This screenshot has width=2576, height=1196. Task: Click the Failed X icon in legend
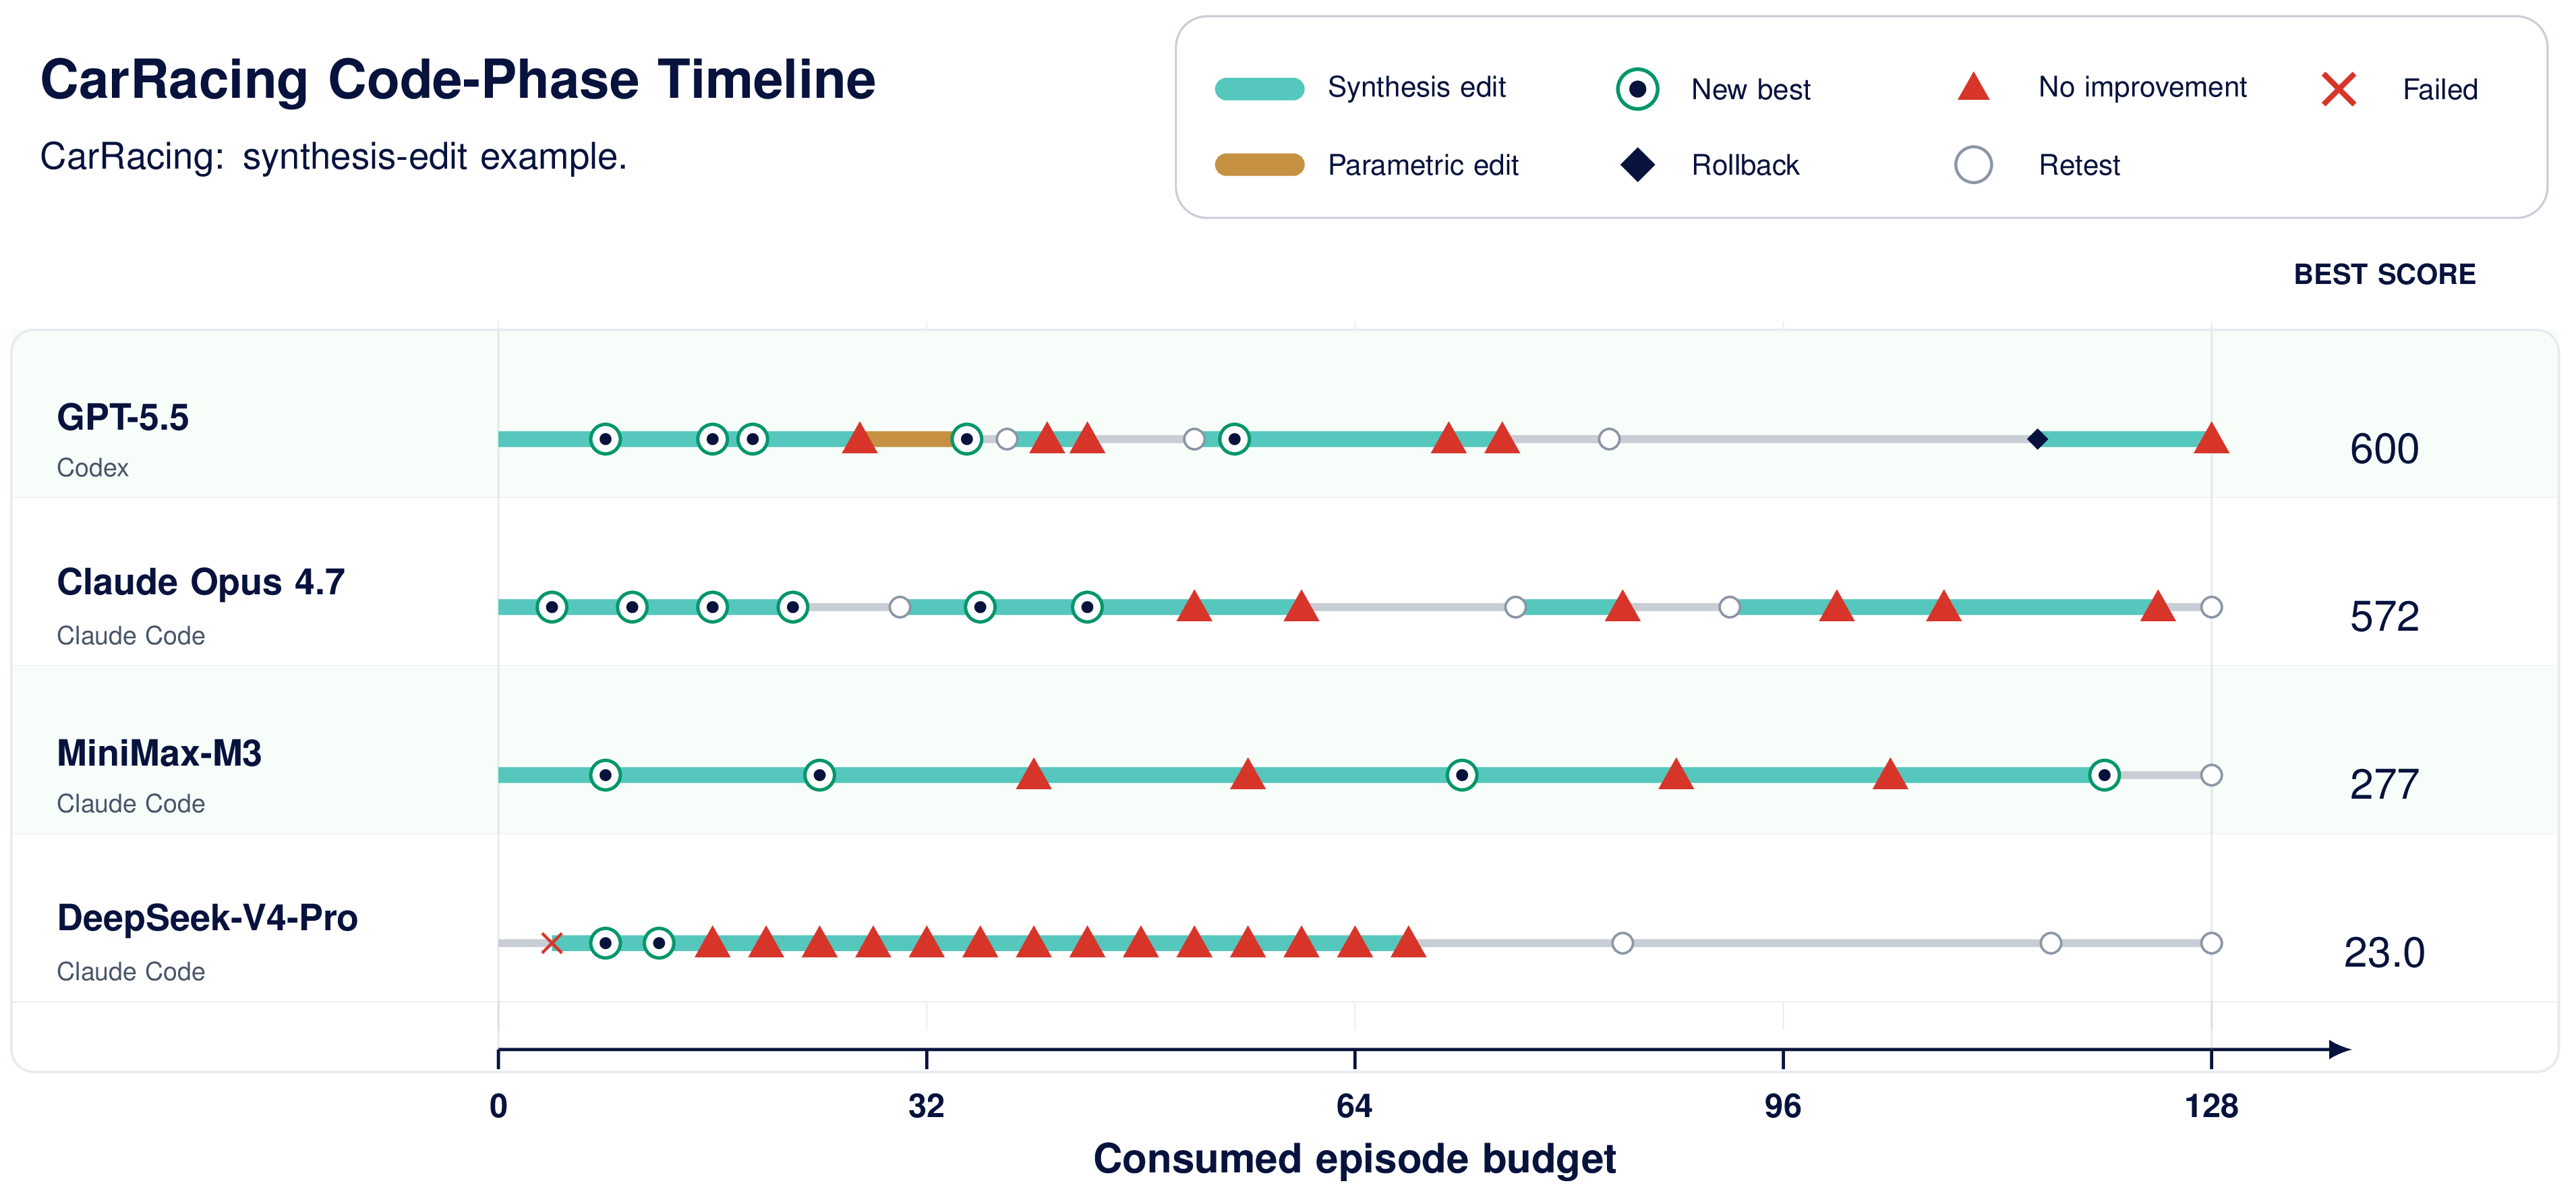click(x=2338, y=89)
